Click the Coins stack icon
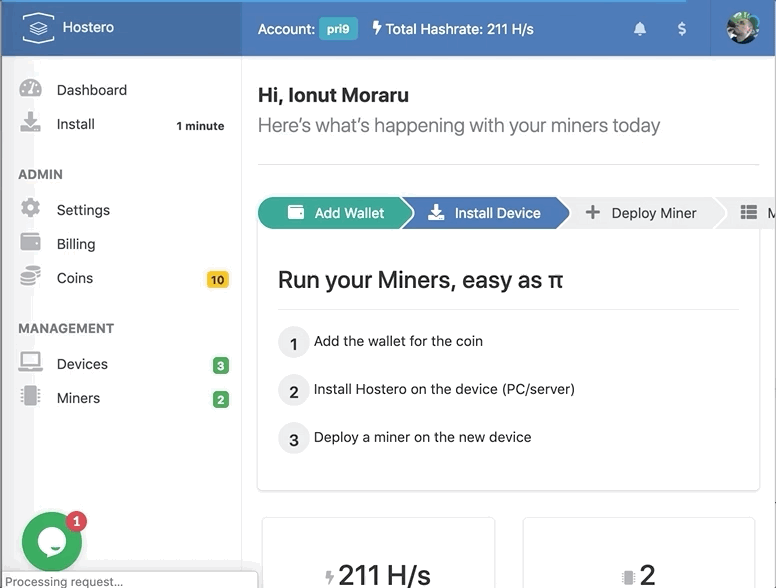Image resolution: width=776 pixels, height=588 pixels. pos(31,277)
